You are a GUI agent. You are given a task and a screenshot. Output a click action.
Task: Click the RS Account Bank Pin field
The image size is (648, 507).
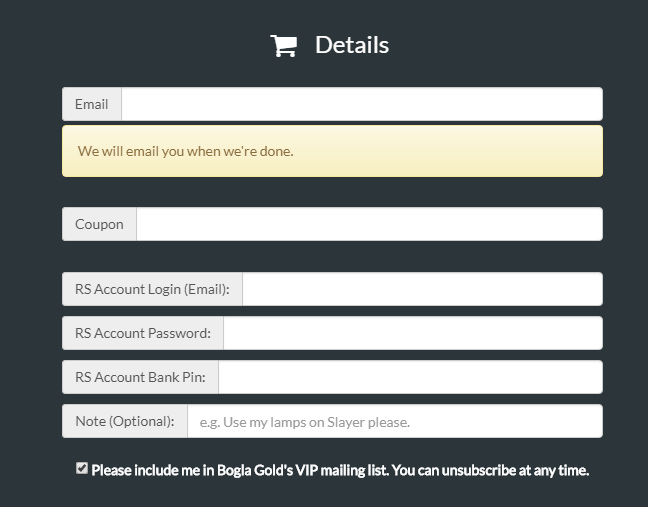point(410,377)
